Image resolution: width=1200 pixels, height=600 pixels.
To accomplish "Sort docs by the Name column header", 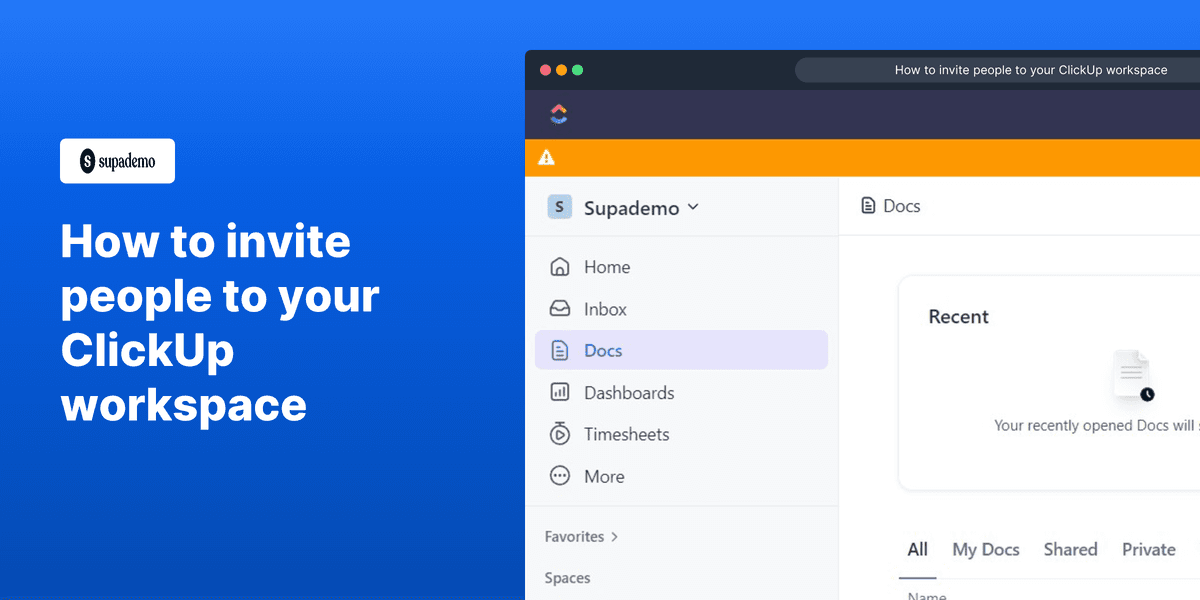I will (x=926, y=594).
